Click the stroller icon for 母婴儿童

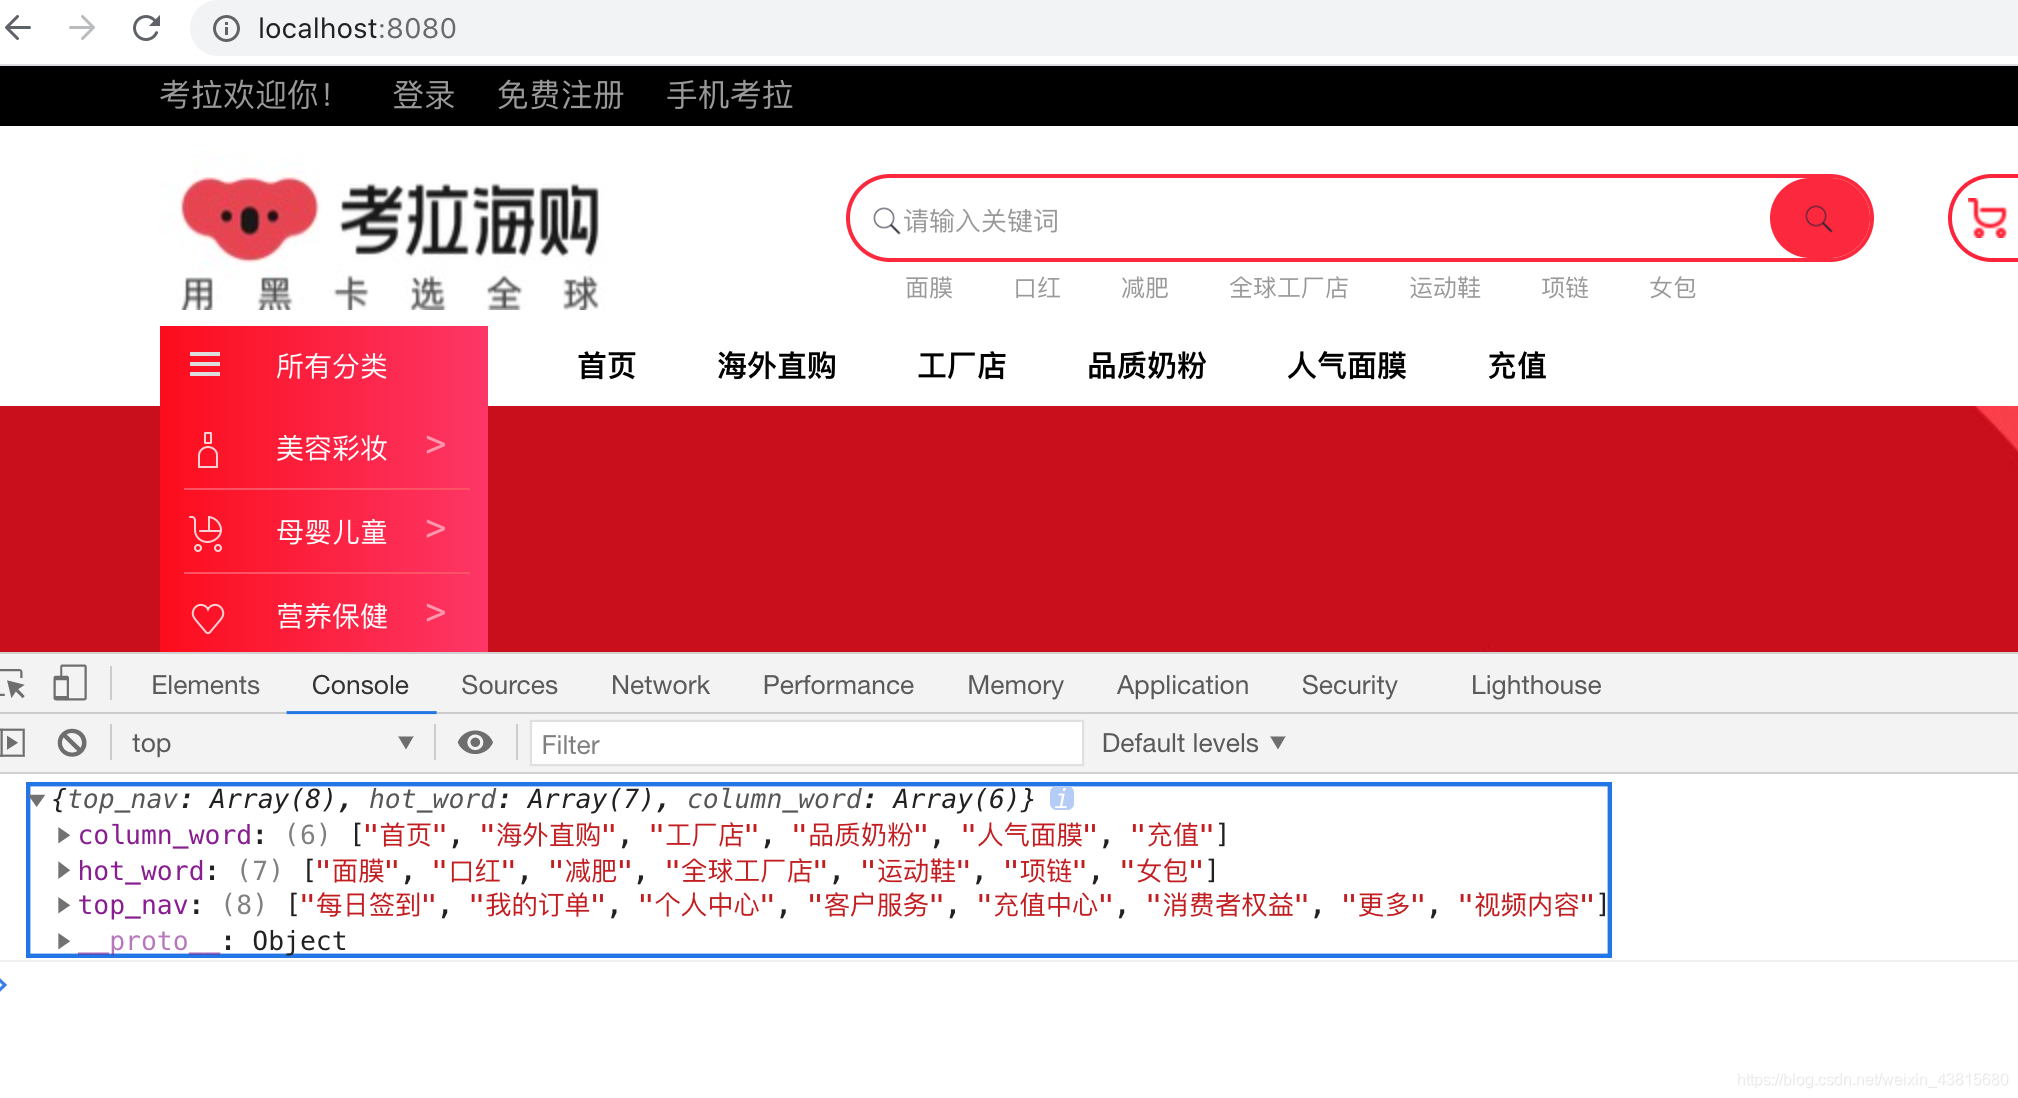point(207,533)
